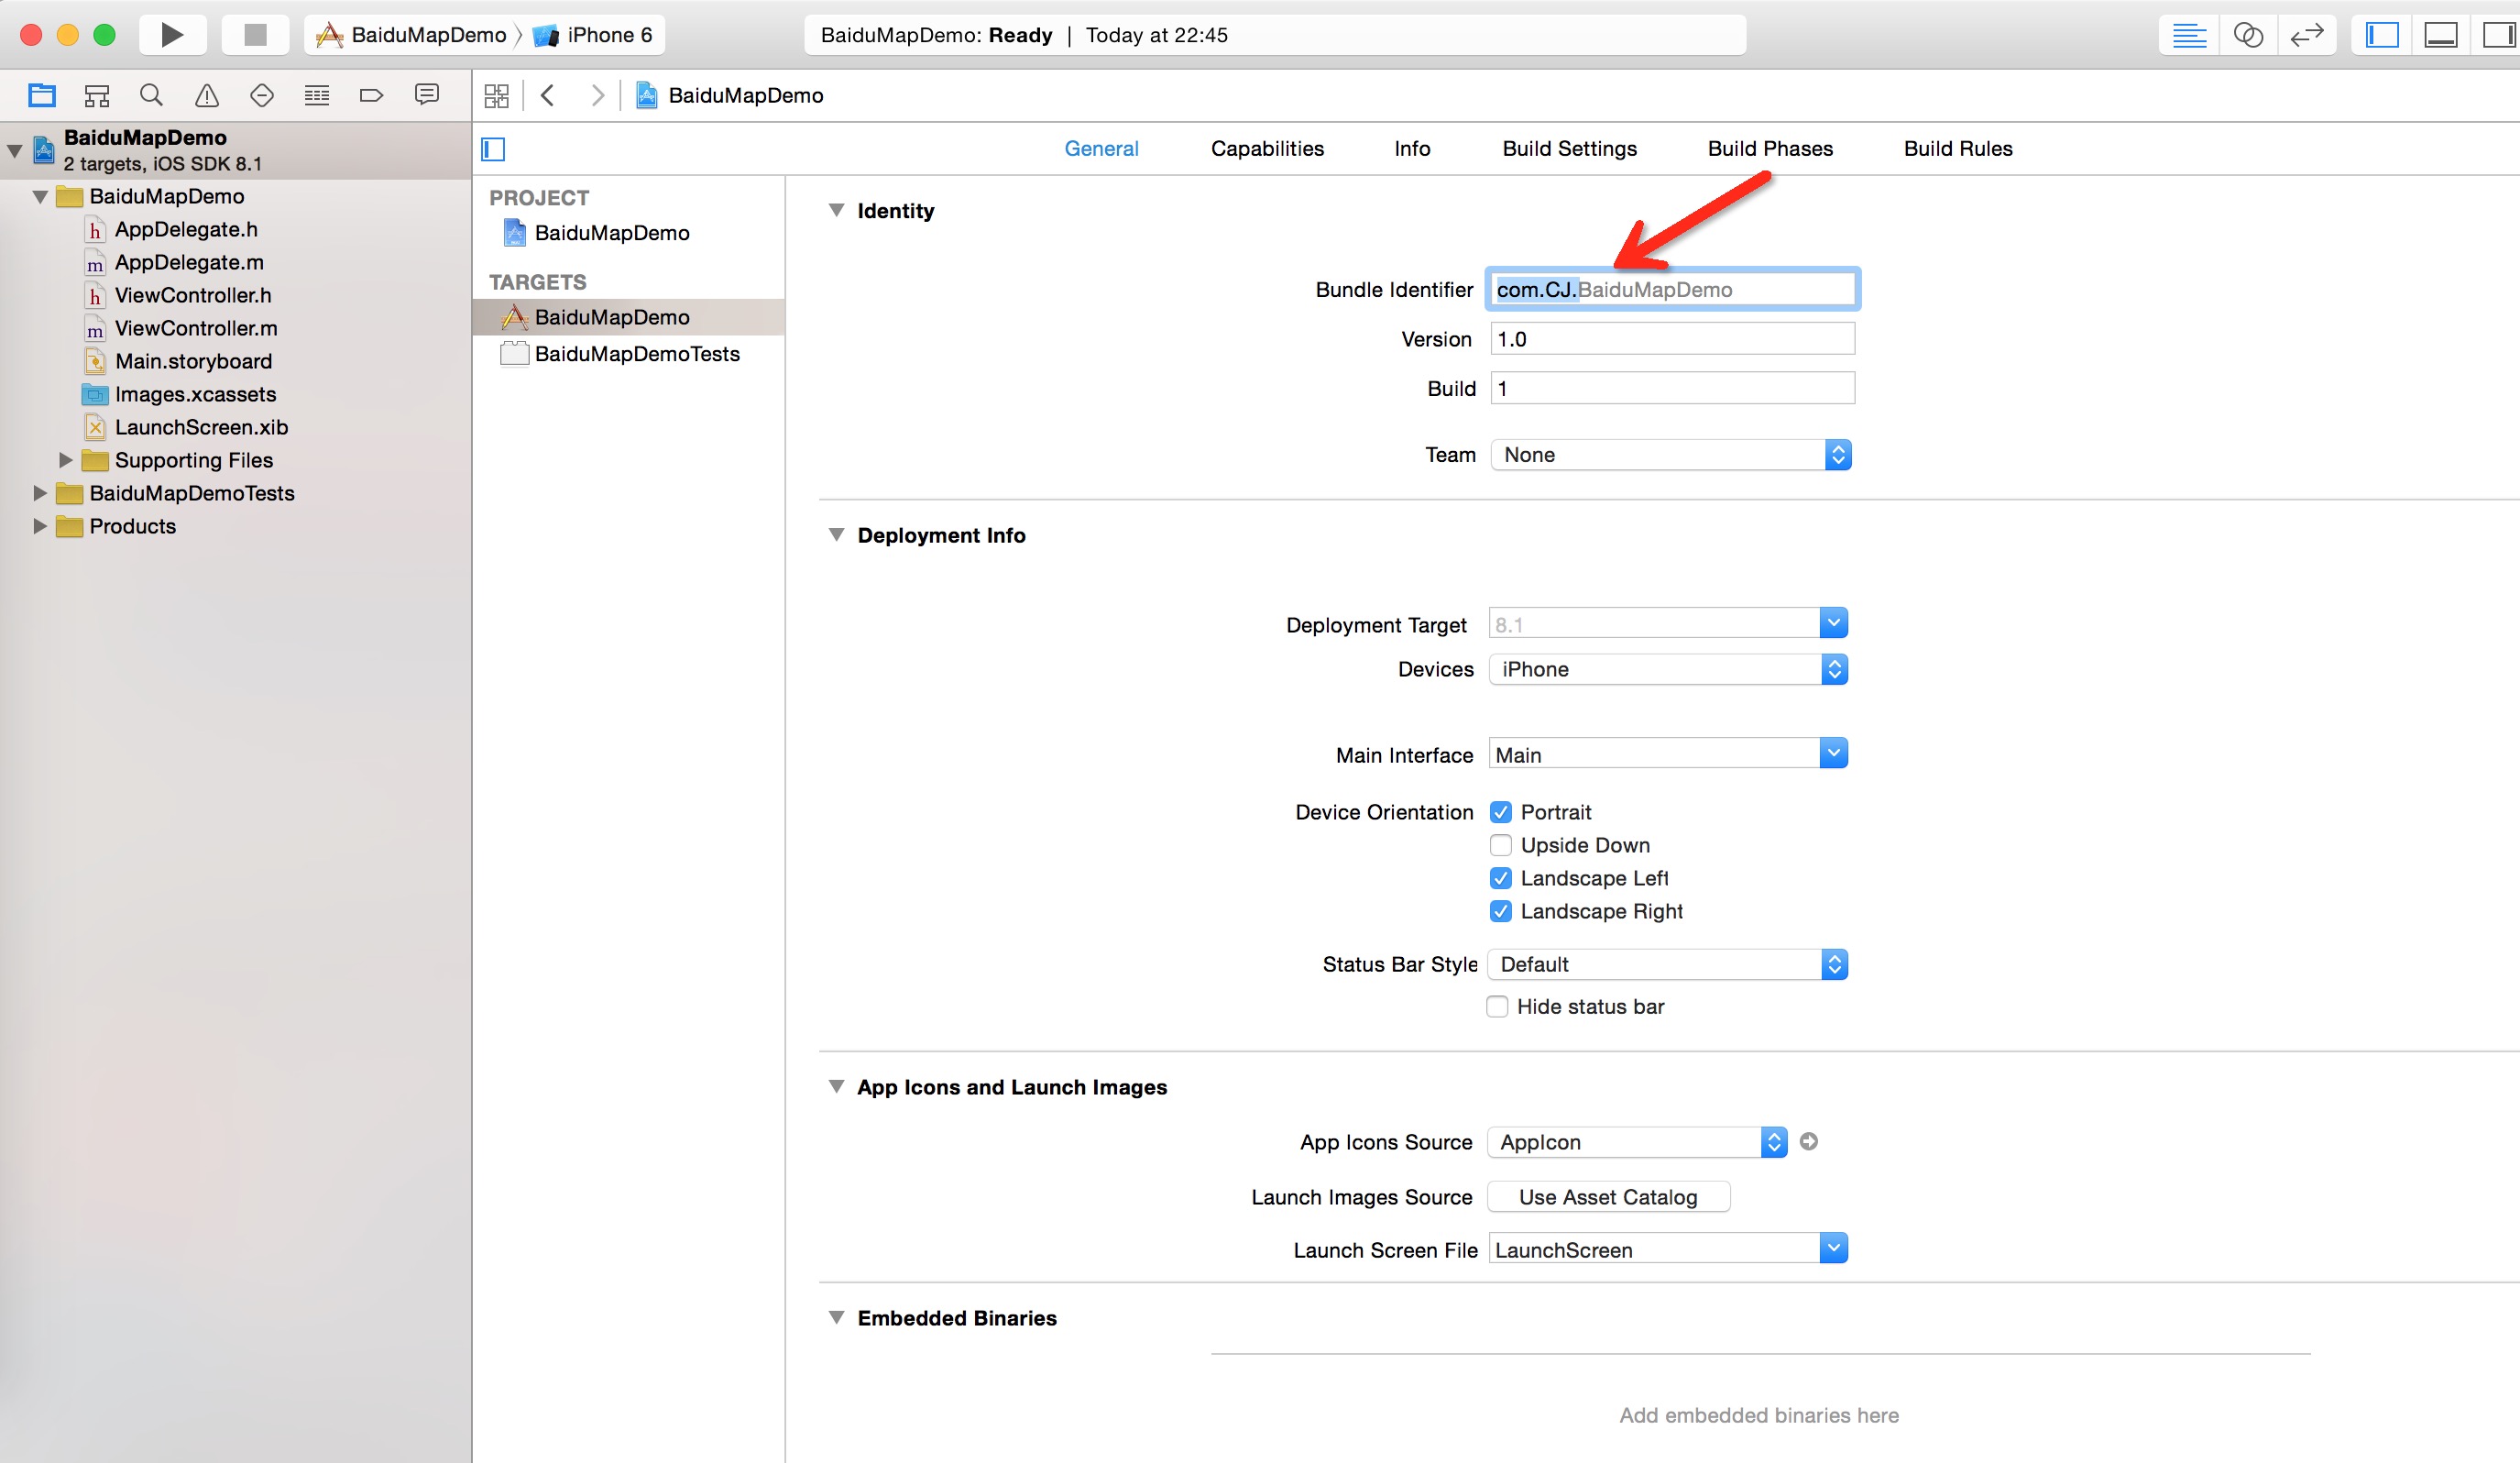Open AppDelegate.m file
The image size is (2520, 1463).
[189, 262]
